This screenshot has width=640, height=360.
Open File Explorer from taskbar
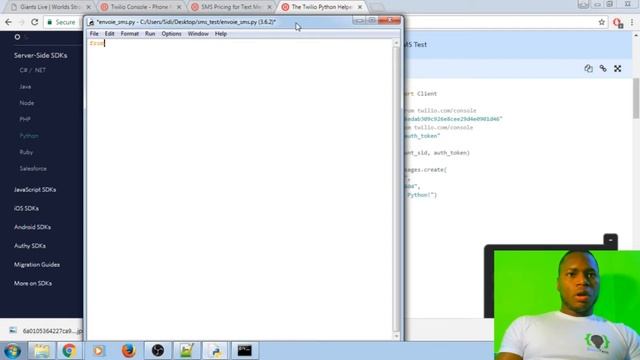(41, 351)
